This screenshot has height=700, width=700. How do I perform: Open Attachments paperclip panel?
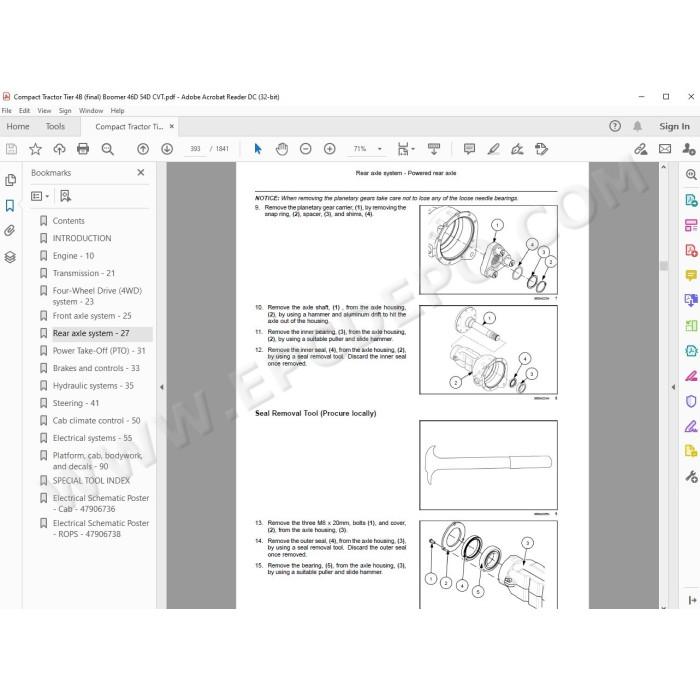(x=10, y=231)
